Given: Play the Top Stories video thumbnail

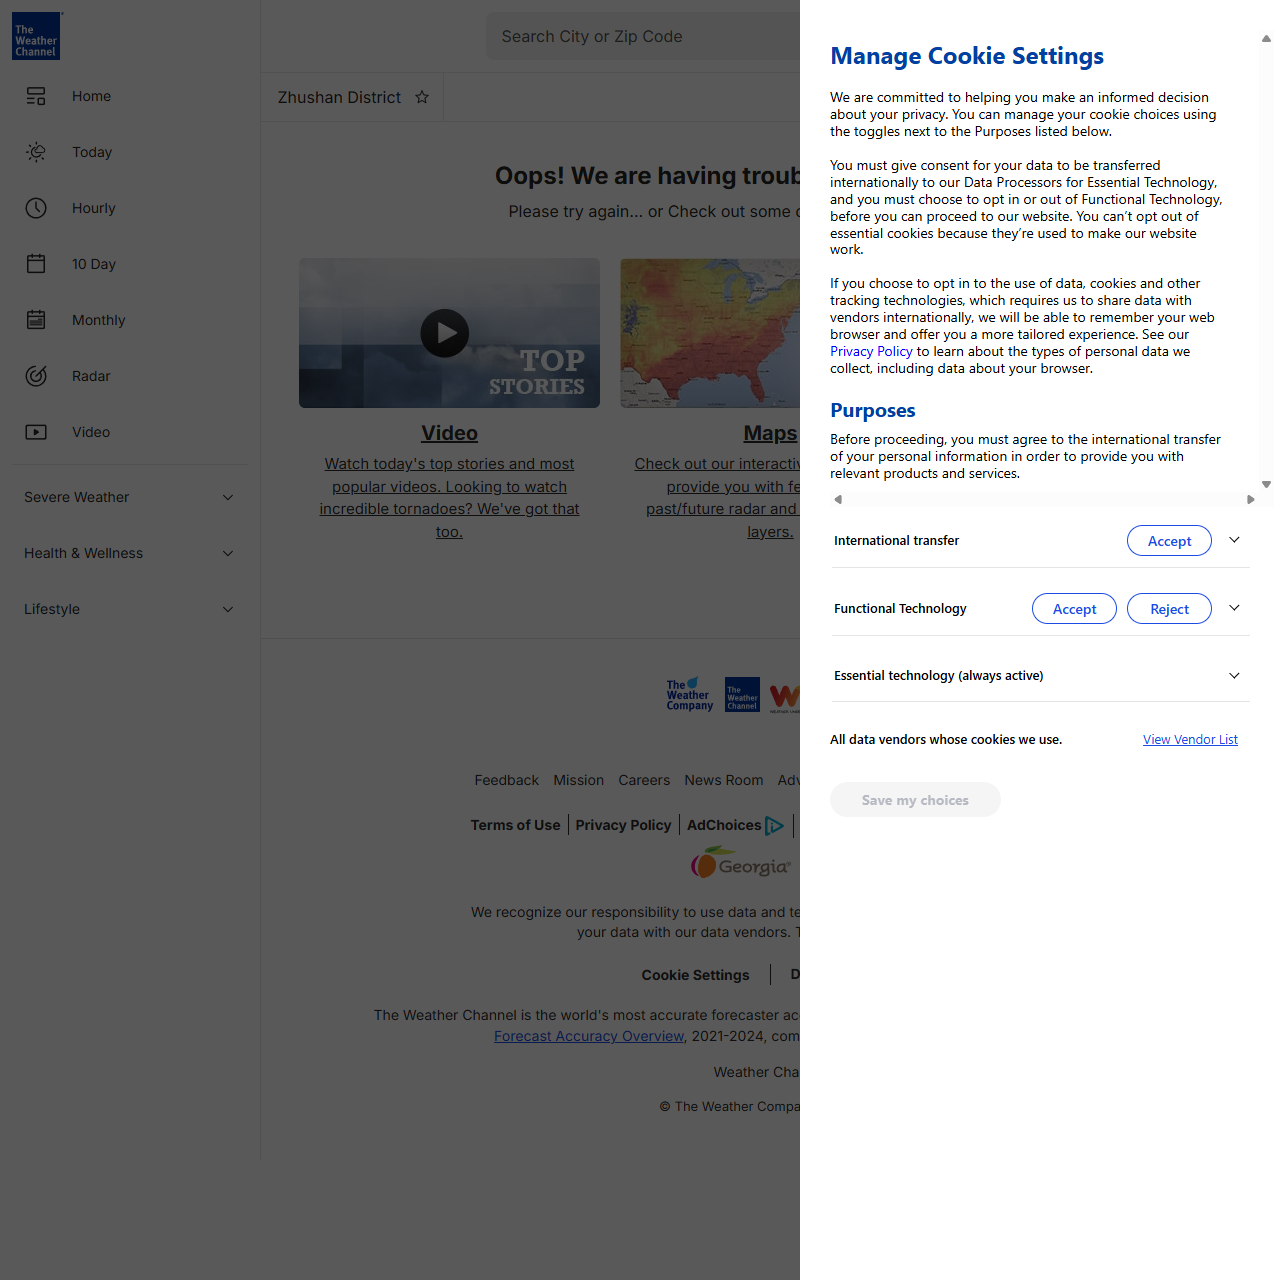Looking at the screenshot, I should pyautogui.click(x=445, y=333).
